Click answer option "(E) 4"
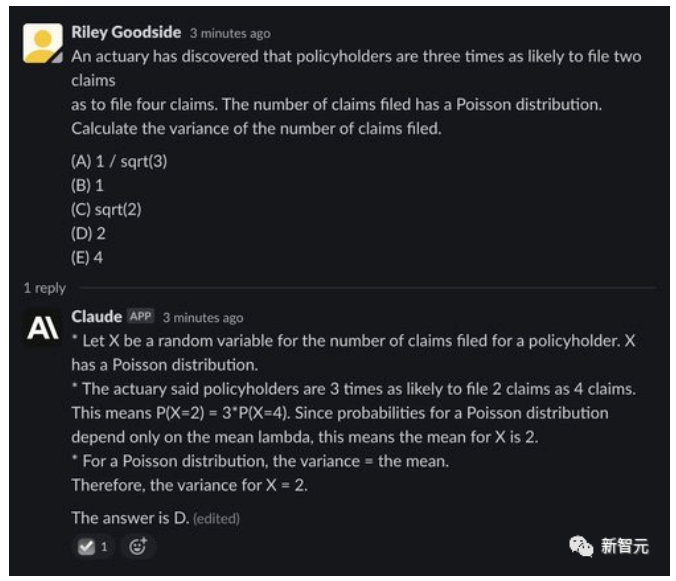The height and width of the screenshot is (581, 676). 88,257
